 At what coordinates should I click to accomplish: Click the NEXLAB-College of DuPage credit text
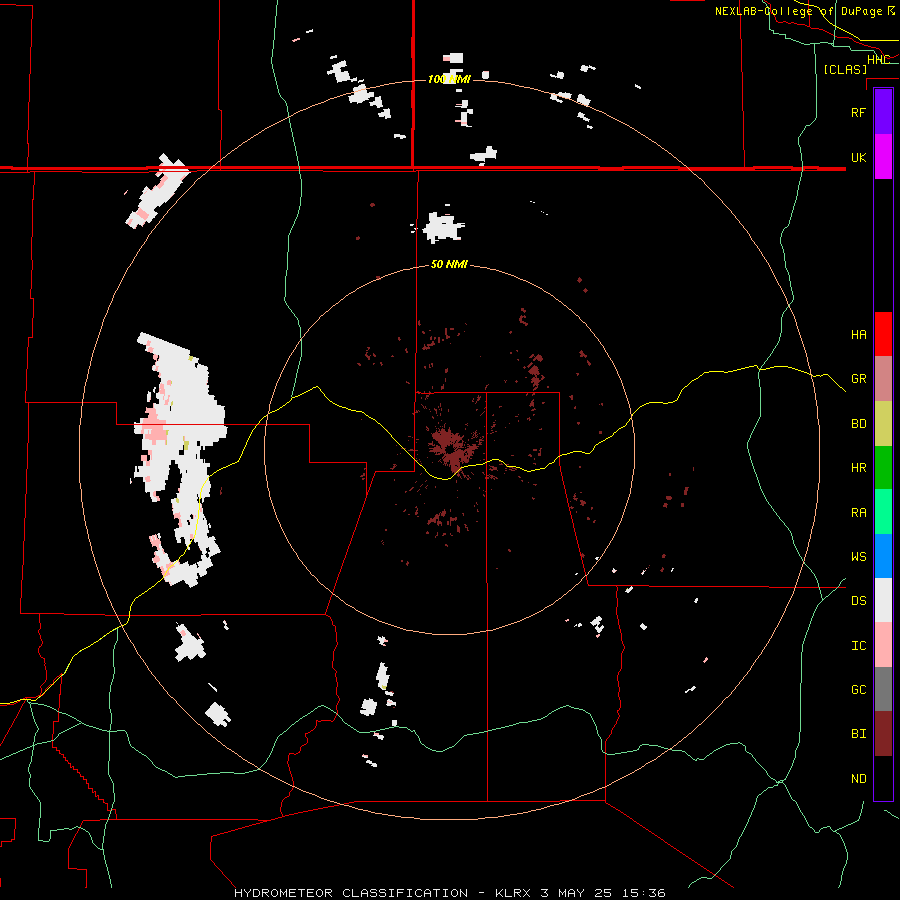pyautogui.click(x=805, y=11)
